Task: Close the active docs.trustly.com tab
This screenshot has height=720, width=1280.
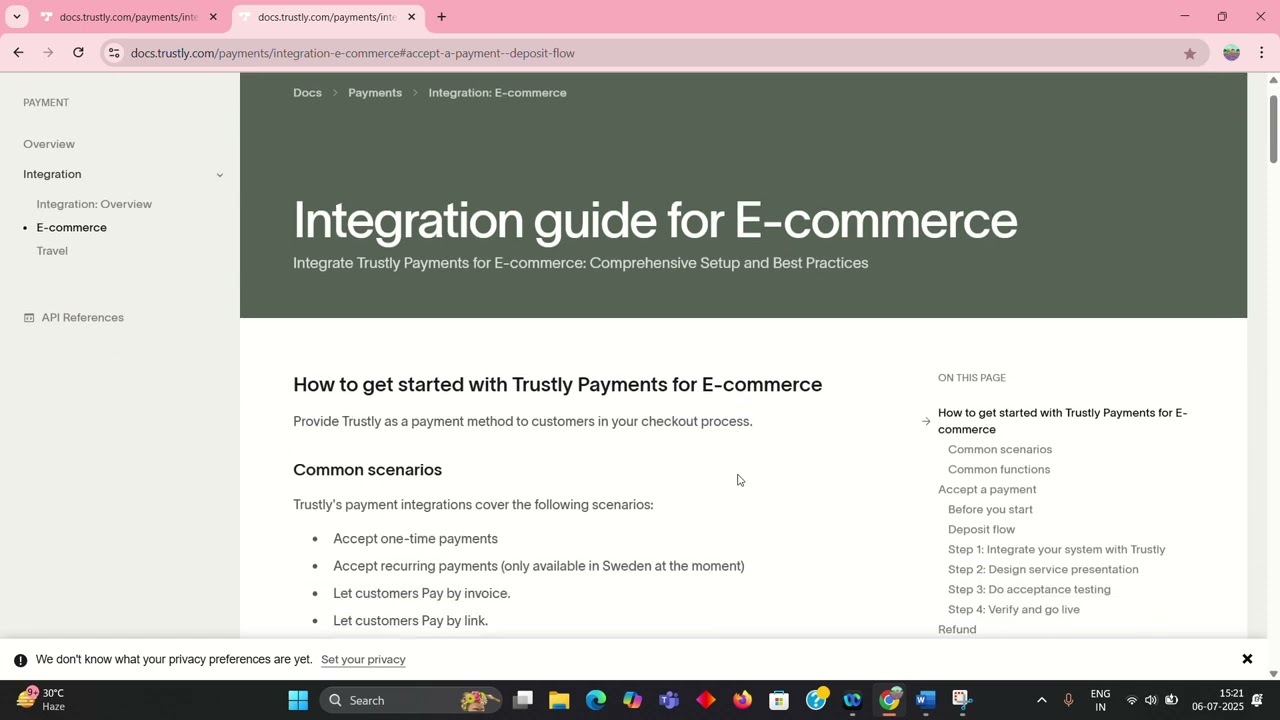Action: [x=411, y=17]
